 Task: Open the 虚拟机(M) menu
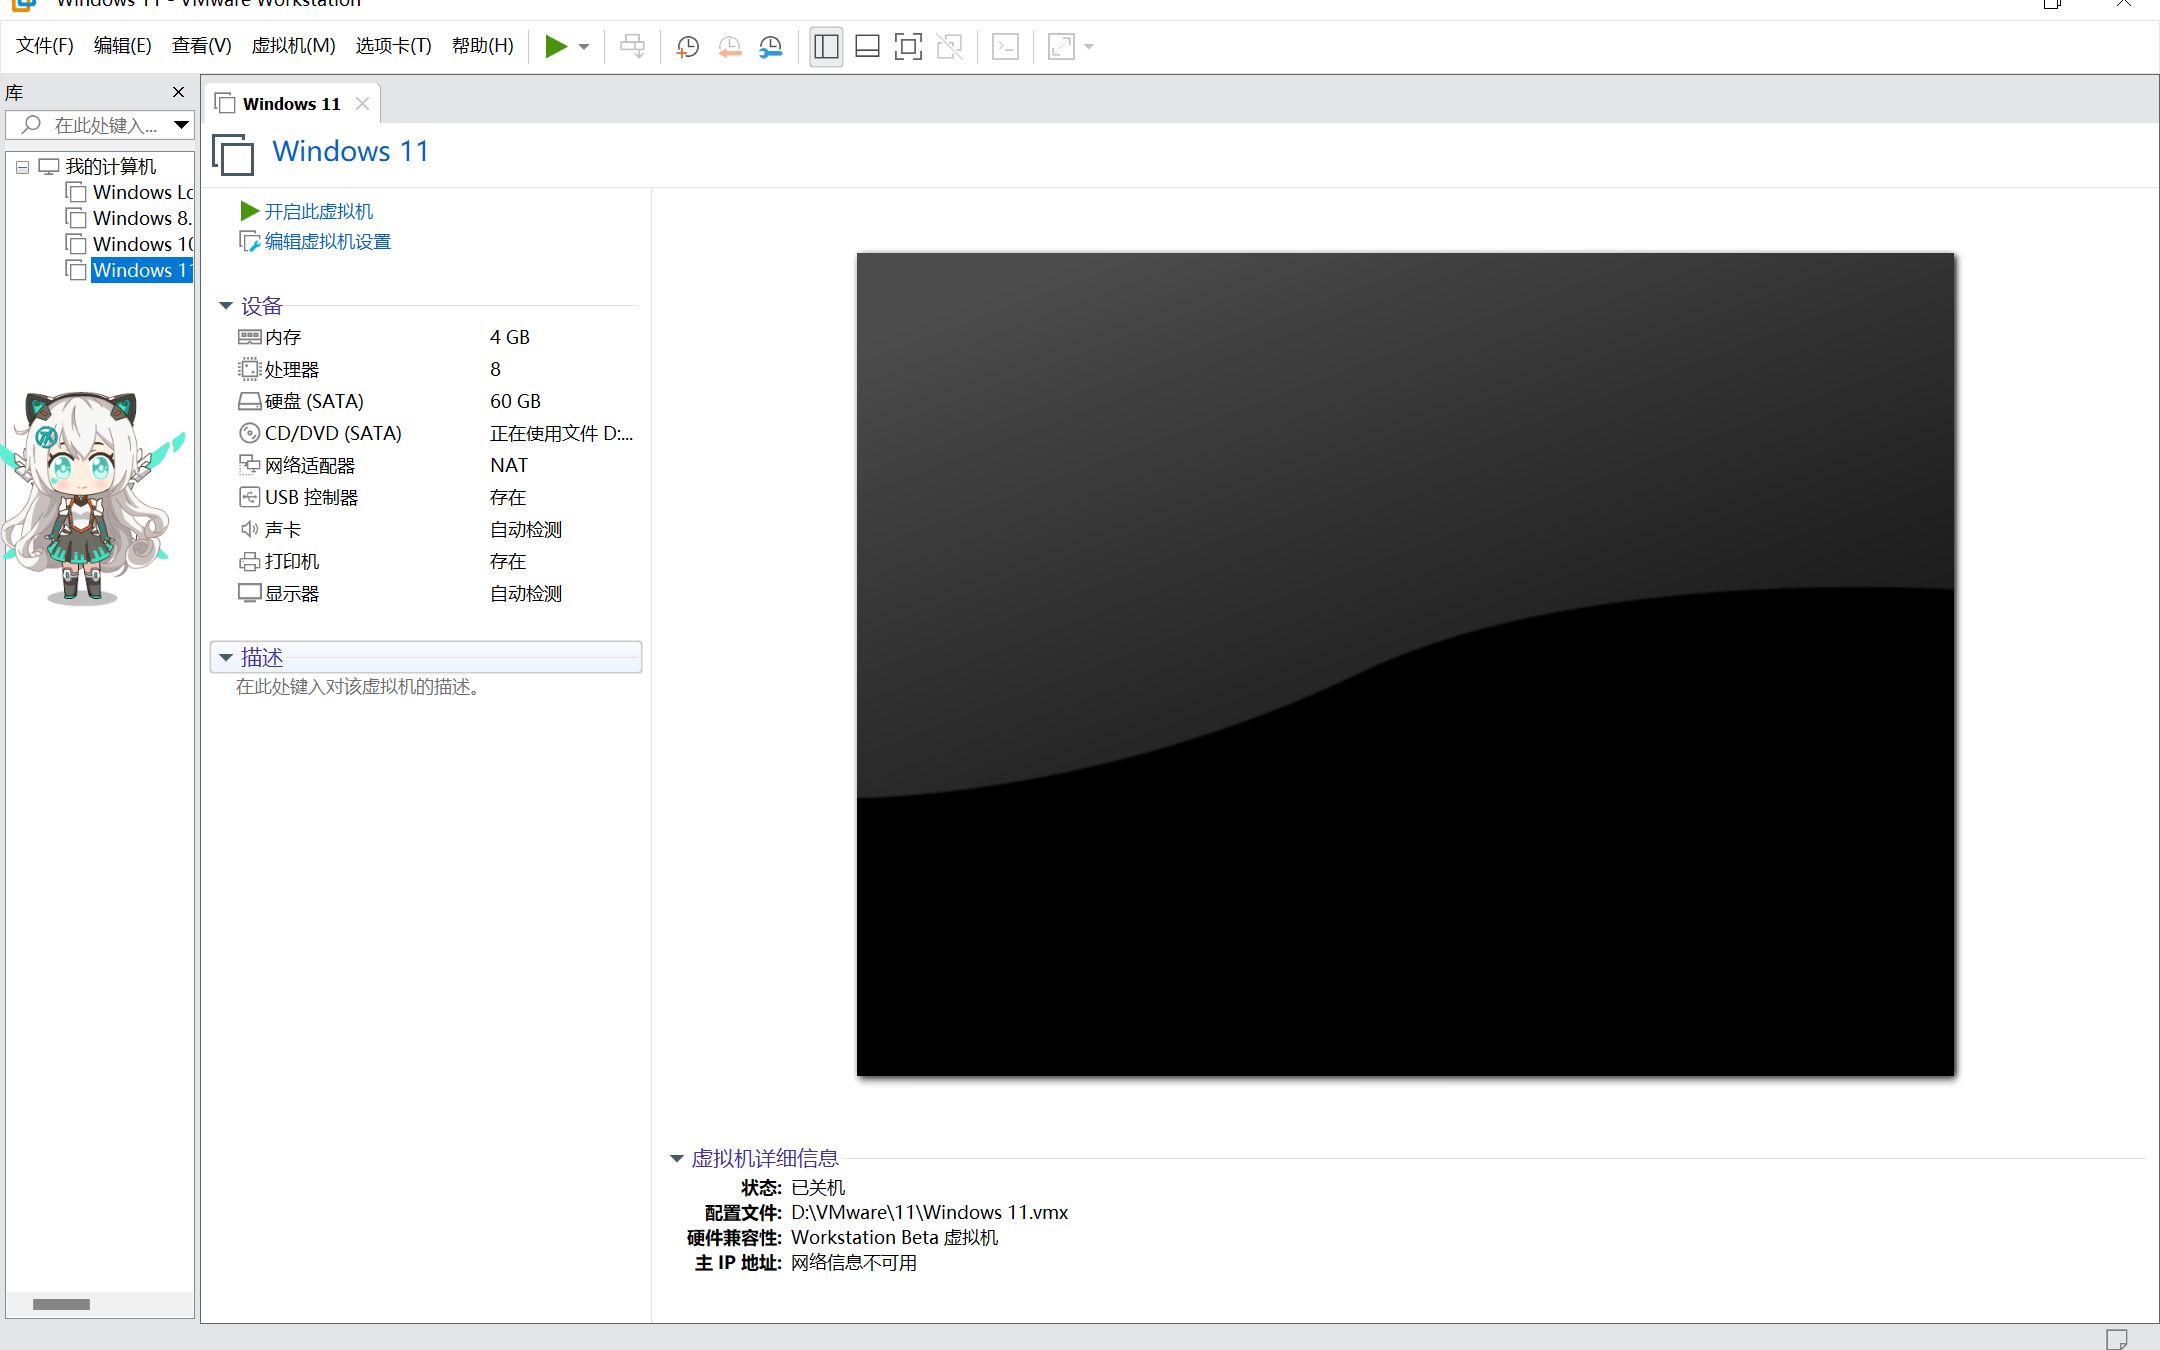293,46
